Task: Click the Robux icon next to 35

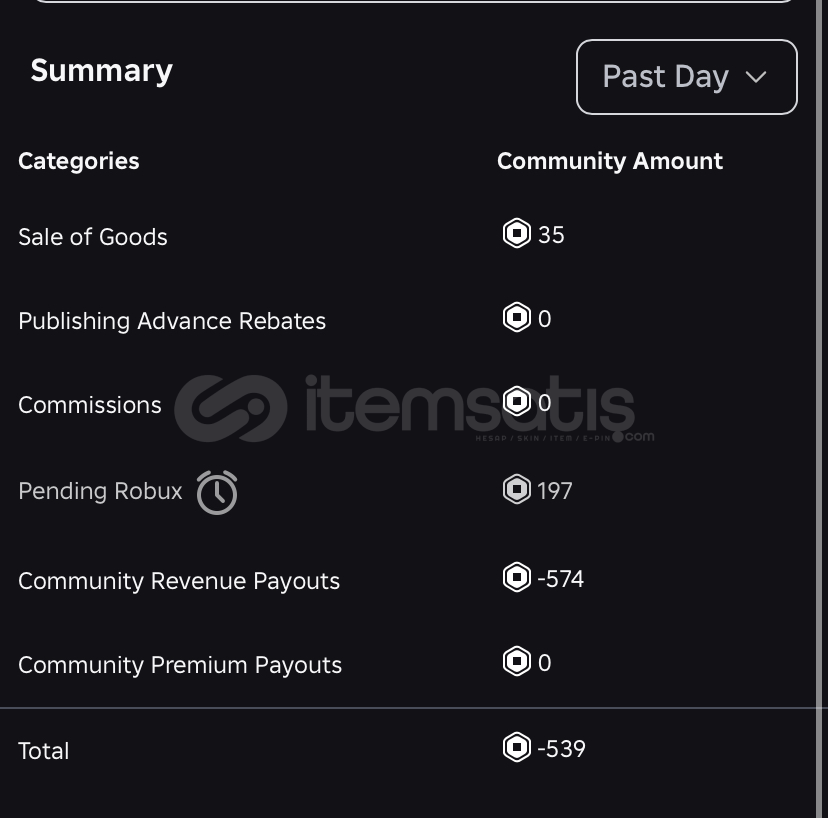Action: coord(516,233)
